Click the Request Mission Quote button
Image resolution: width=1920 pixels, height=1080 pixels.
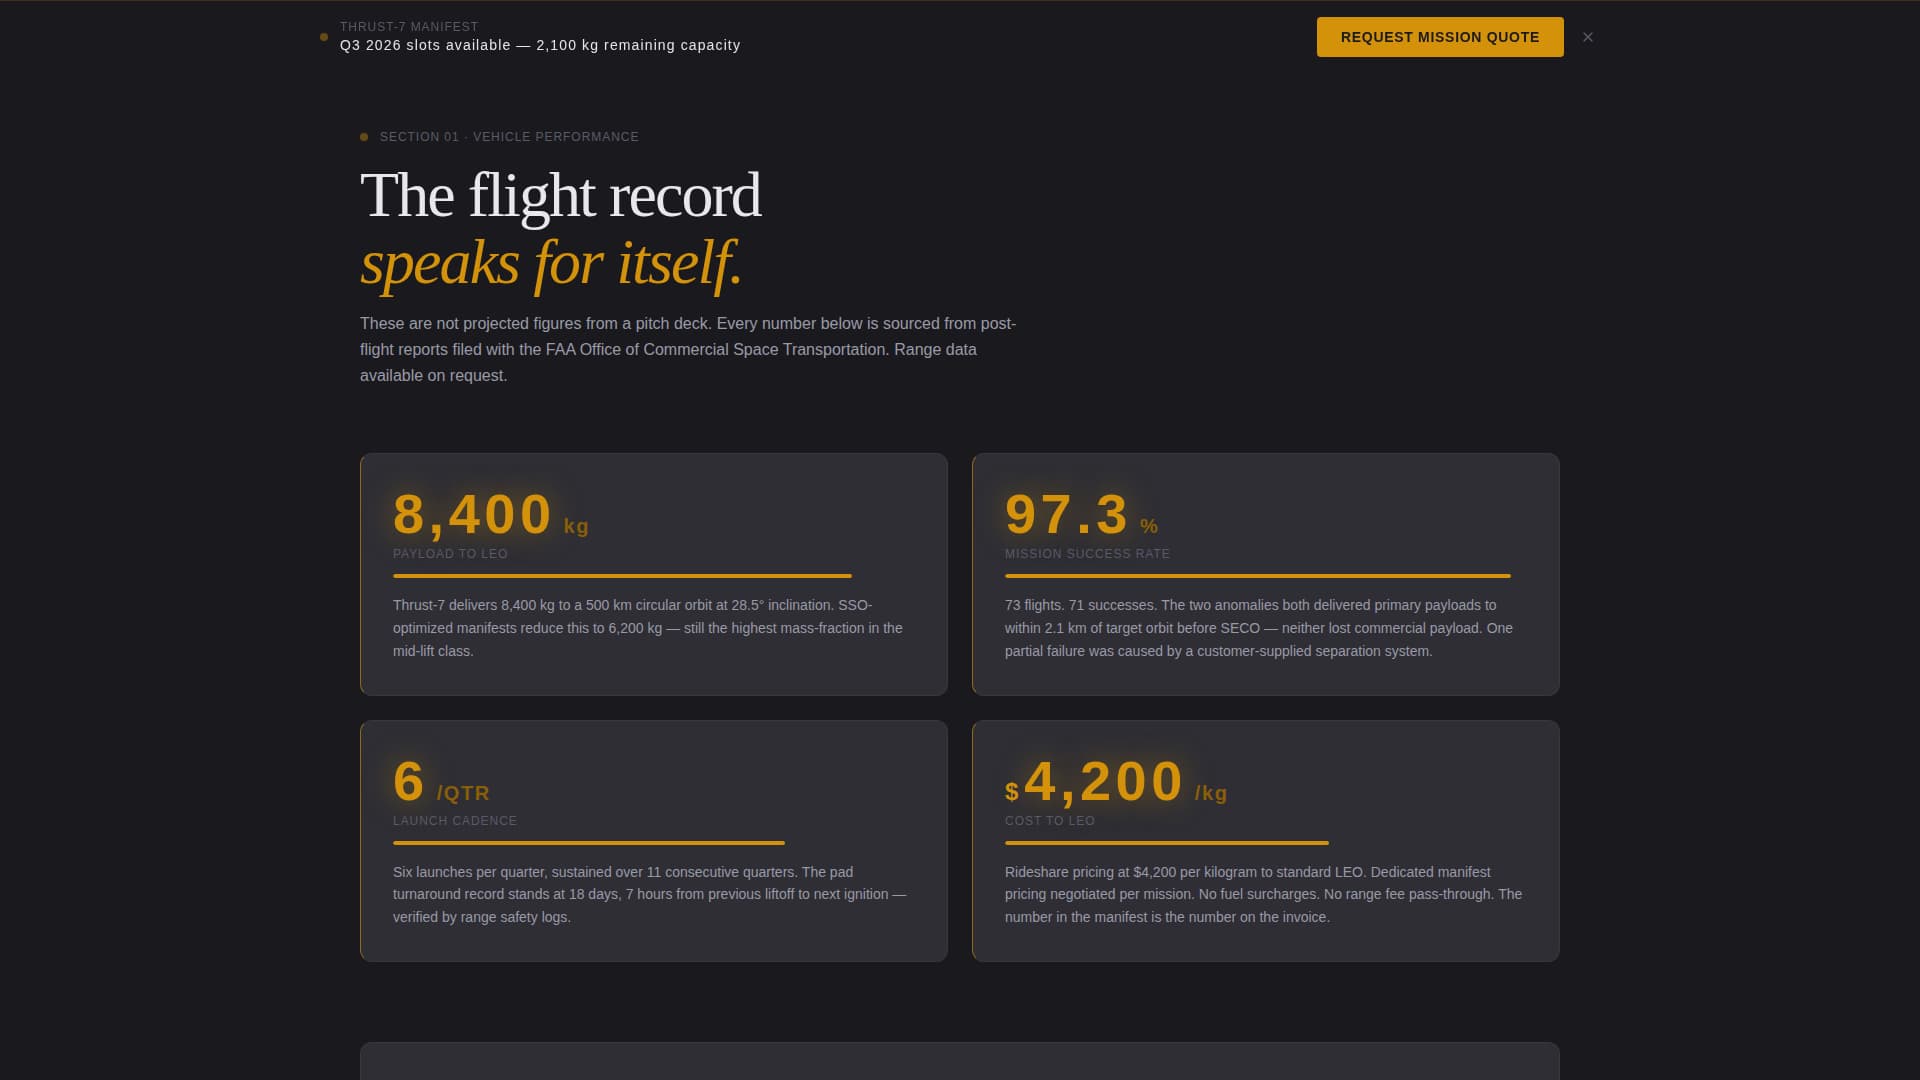(x=1439, y=37)
